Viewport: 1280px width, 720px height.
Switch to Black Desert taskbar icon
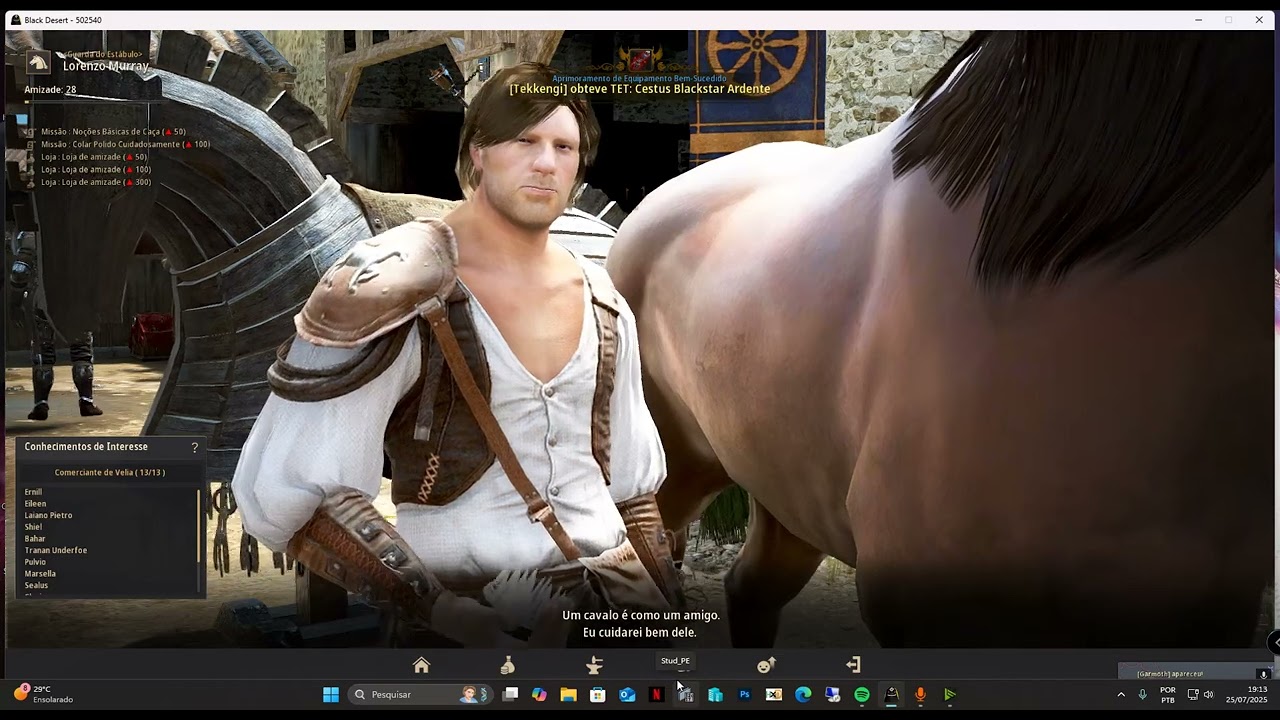(891, 694)
